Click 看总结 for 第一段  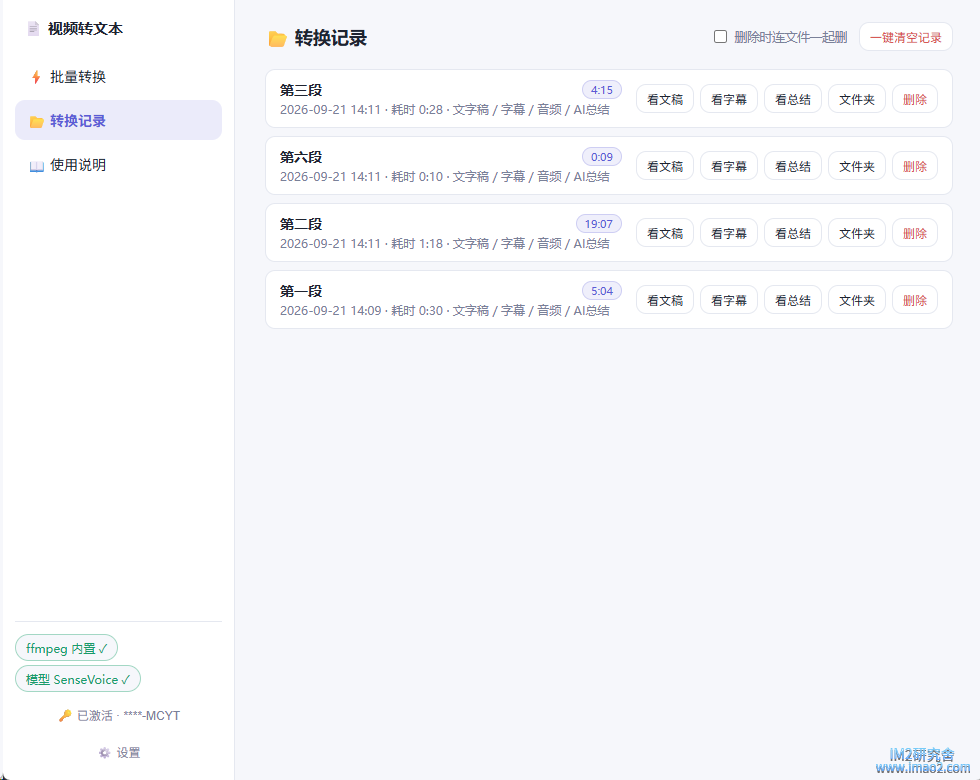[792, 299]
